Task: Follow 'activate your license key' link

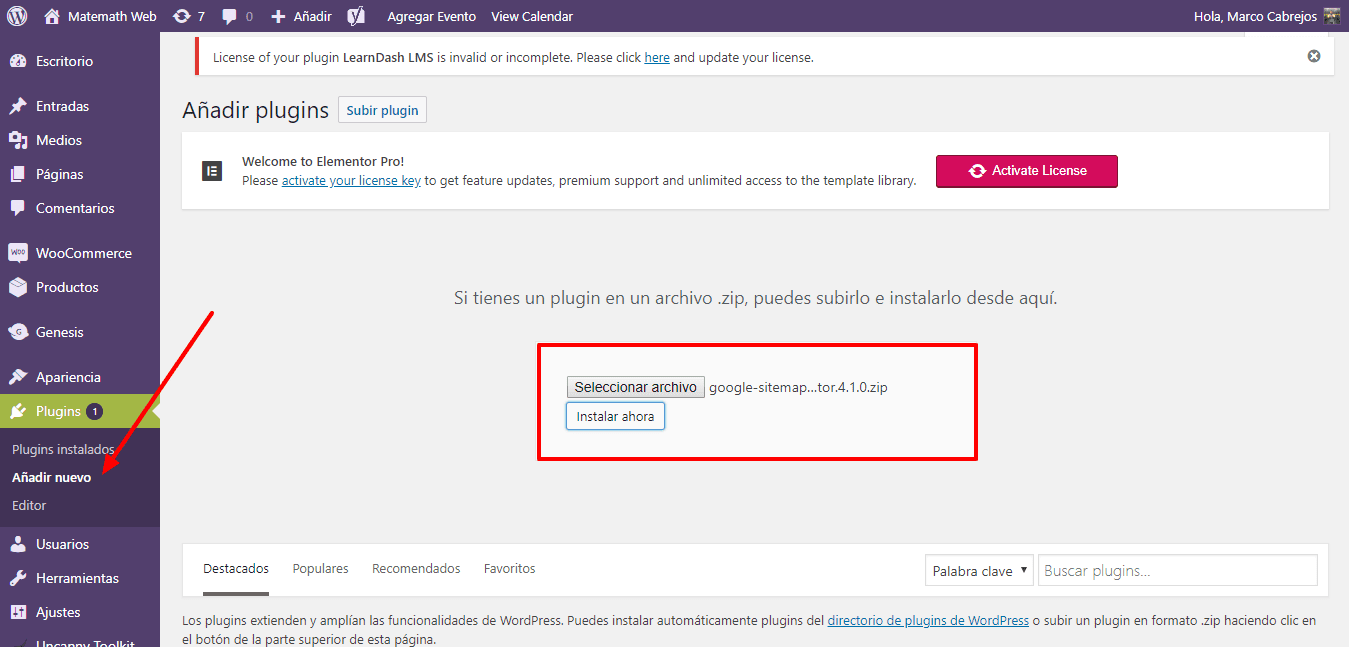Action: tap(351, 181)
